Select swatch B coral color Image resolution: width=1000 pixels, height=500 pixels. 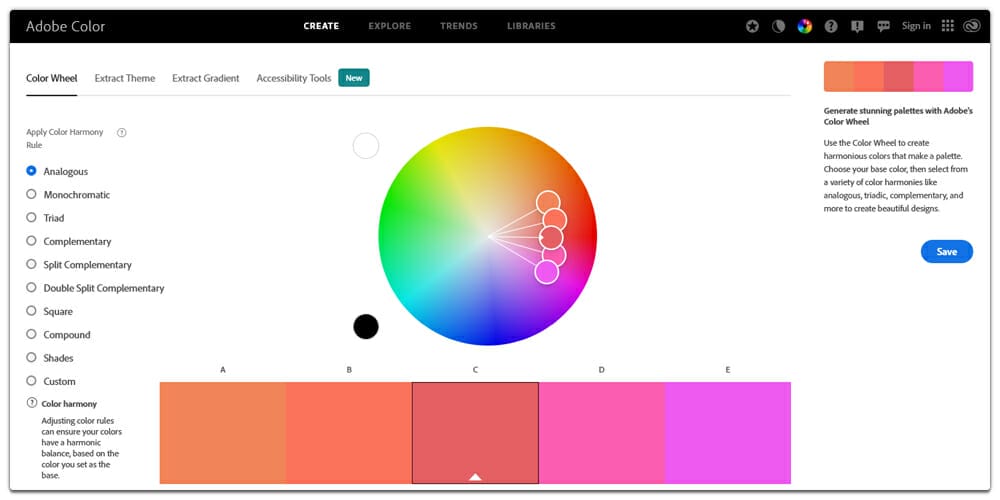tap(349, 432)
